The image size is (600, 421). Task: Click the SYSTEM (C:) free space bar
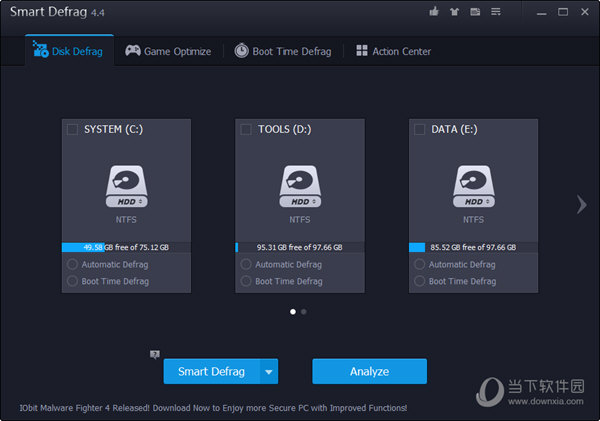126,247
